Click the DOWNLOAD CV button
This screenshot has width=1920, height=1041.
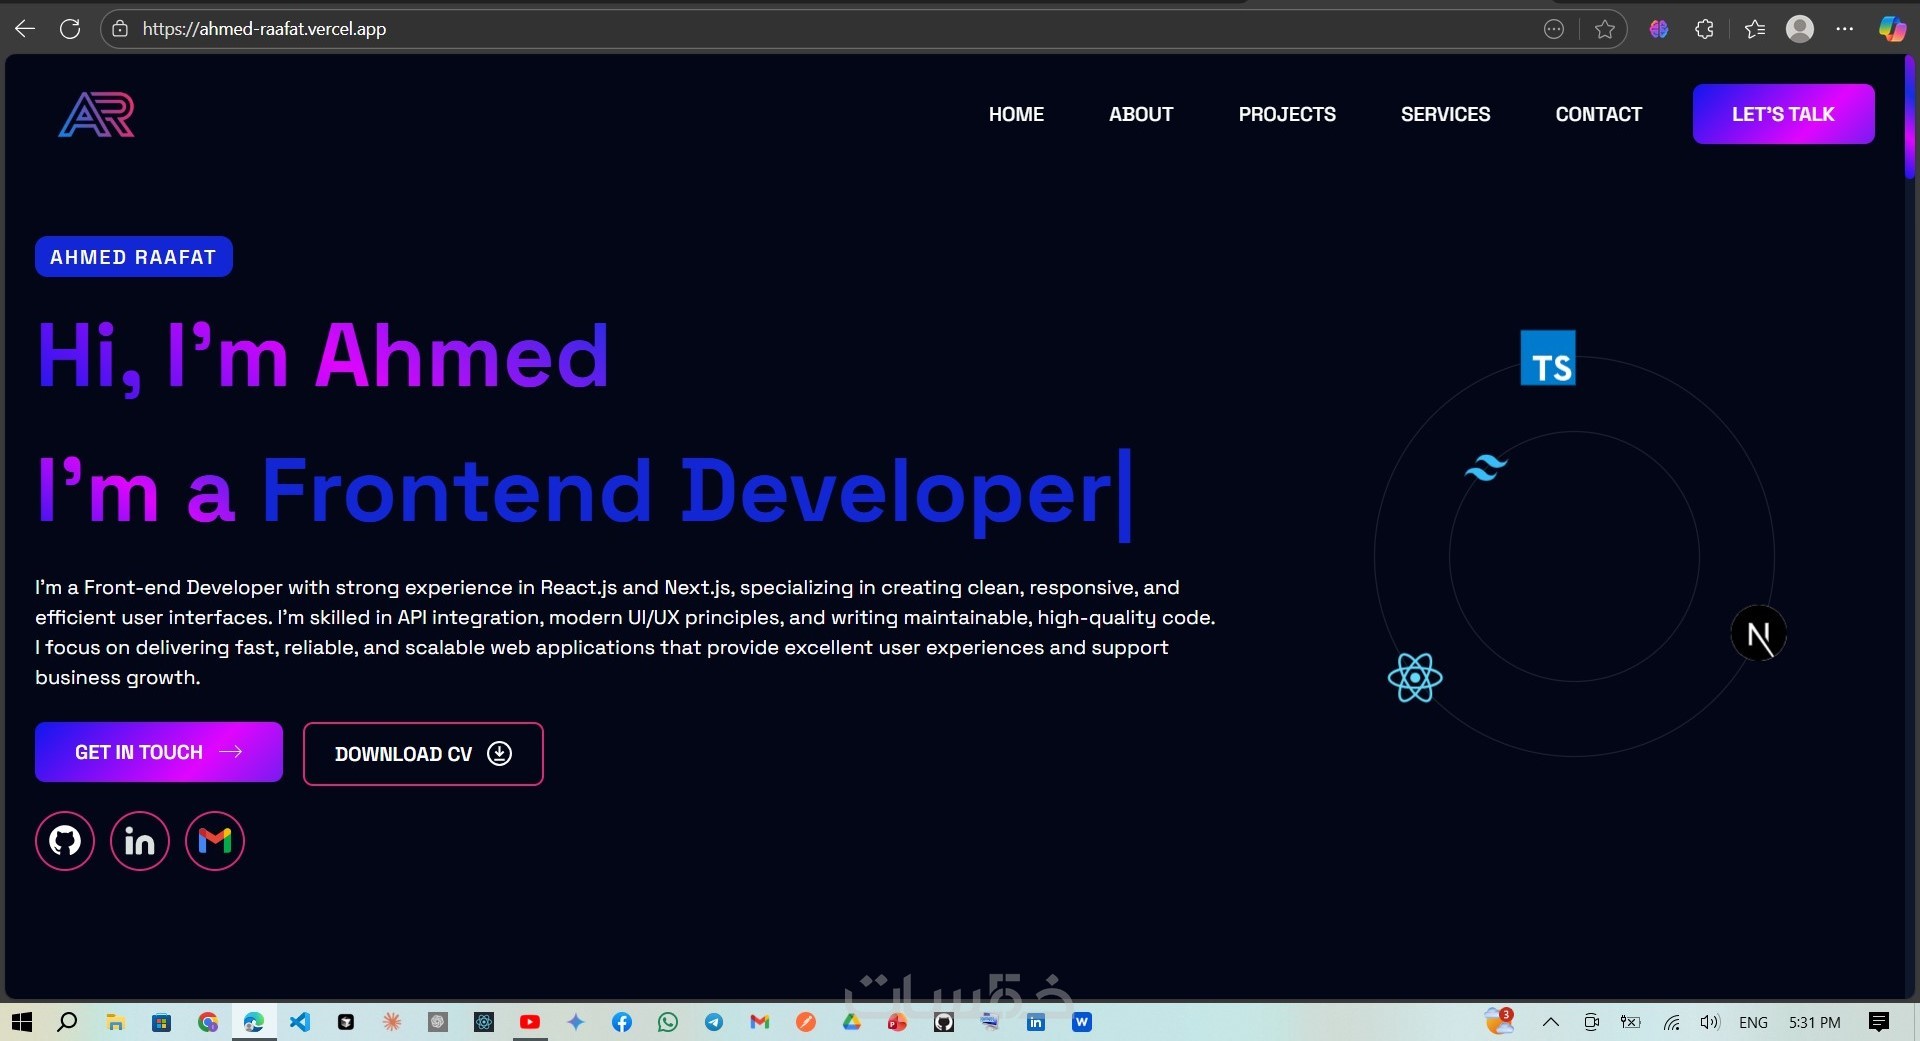(x=423, y=754)
